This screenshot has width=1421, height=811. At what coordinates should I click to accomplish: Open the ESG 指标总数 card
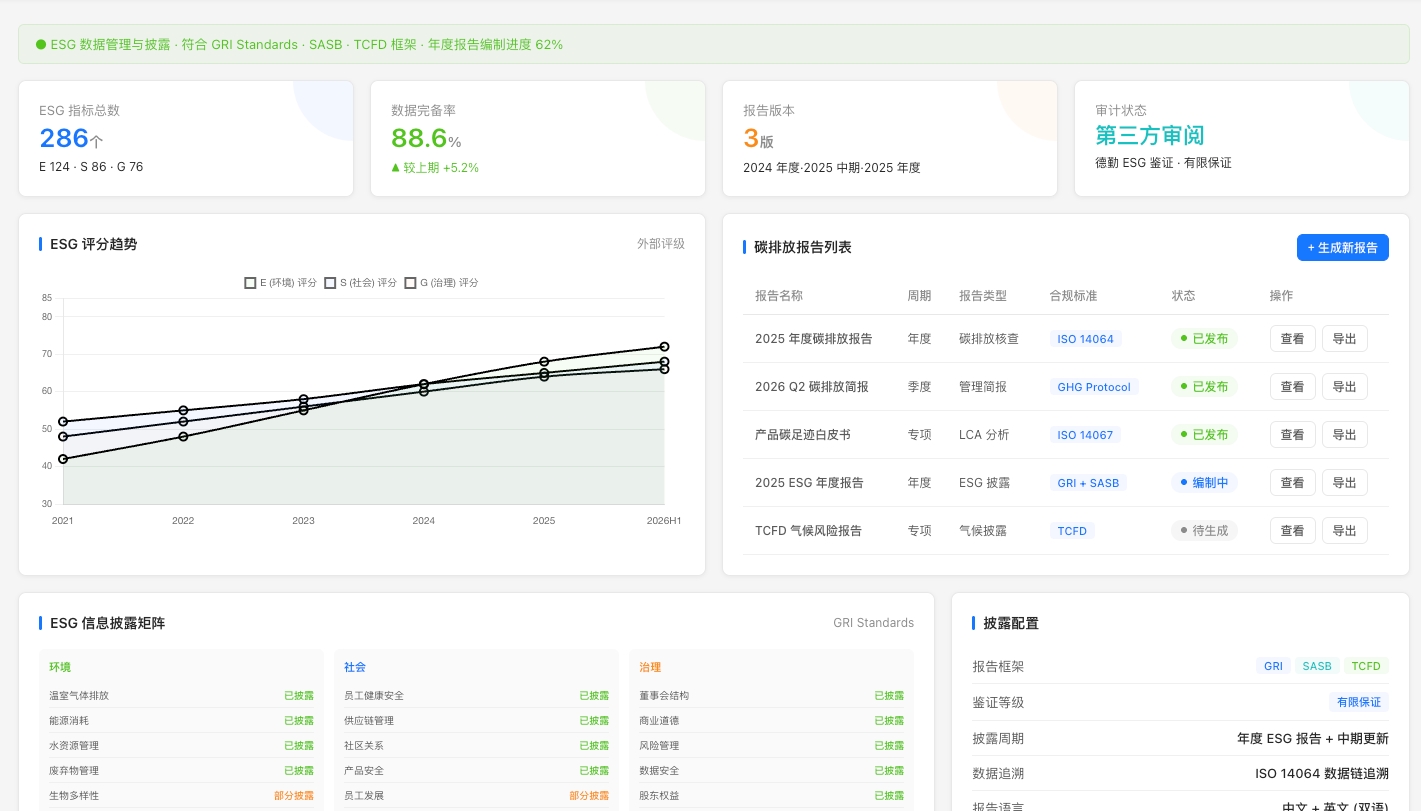(x=186, y=139)
